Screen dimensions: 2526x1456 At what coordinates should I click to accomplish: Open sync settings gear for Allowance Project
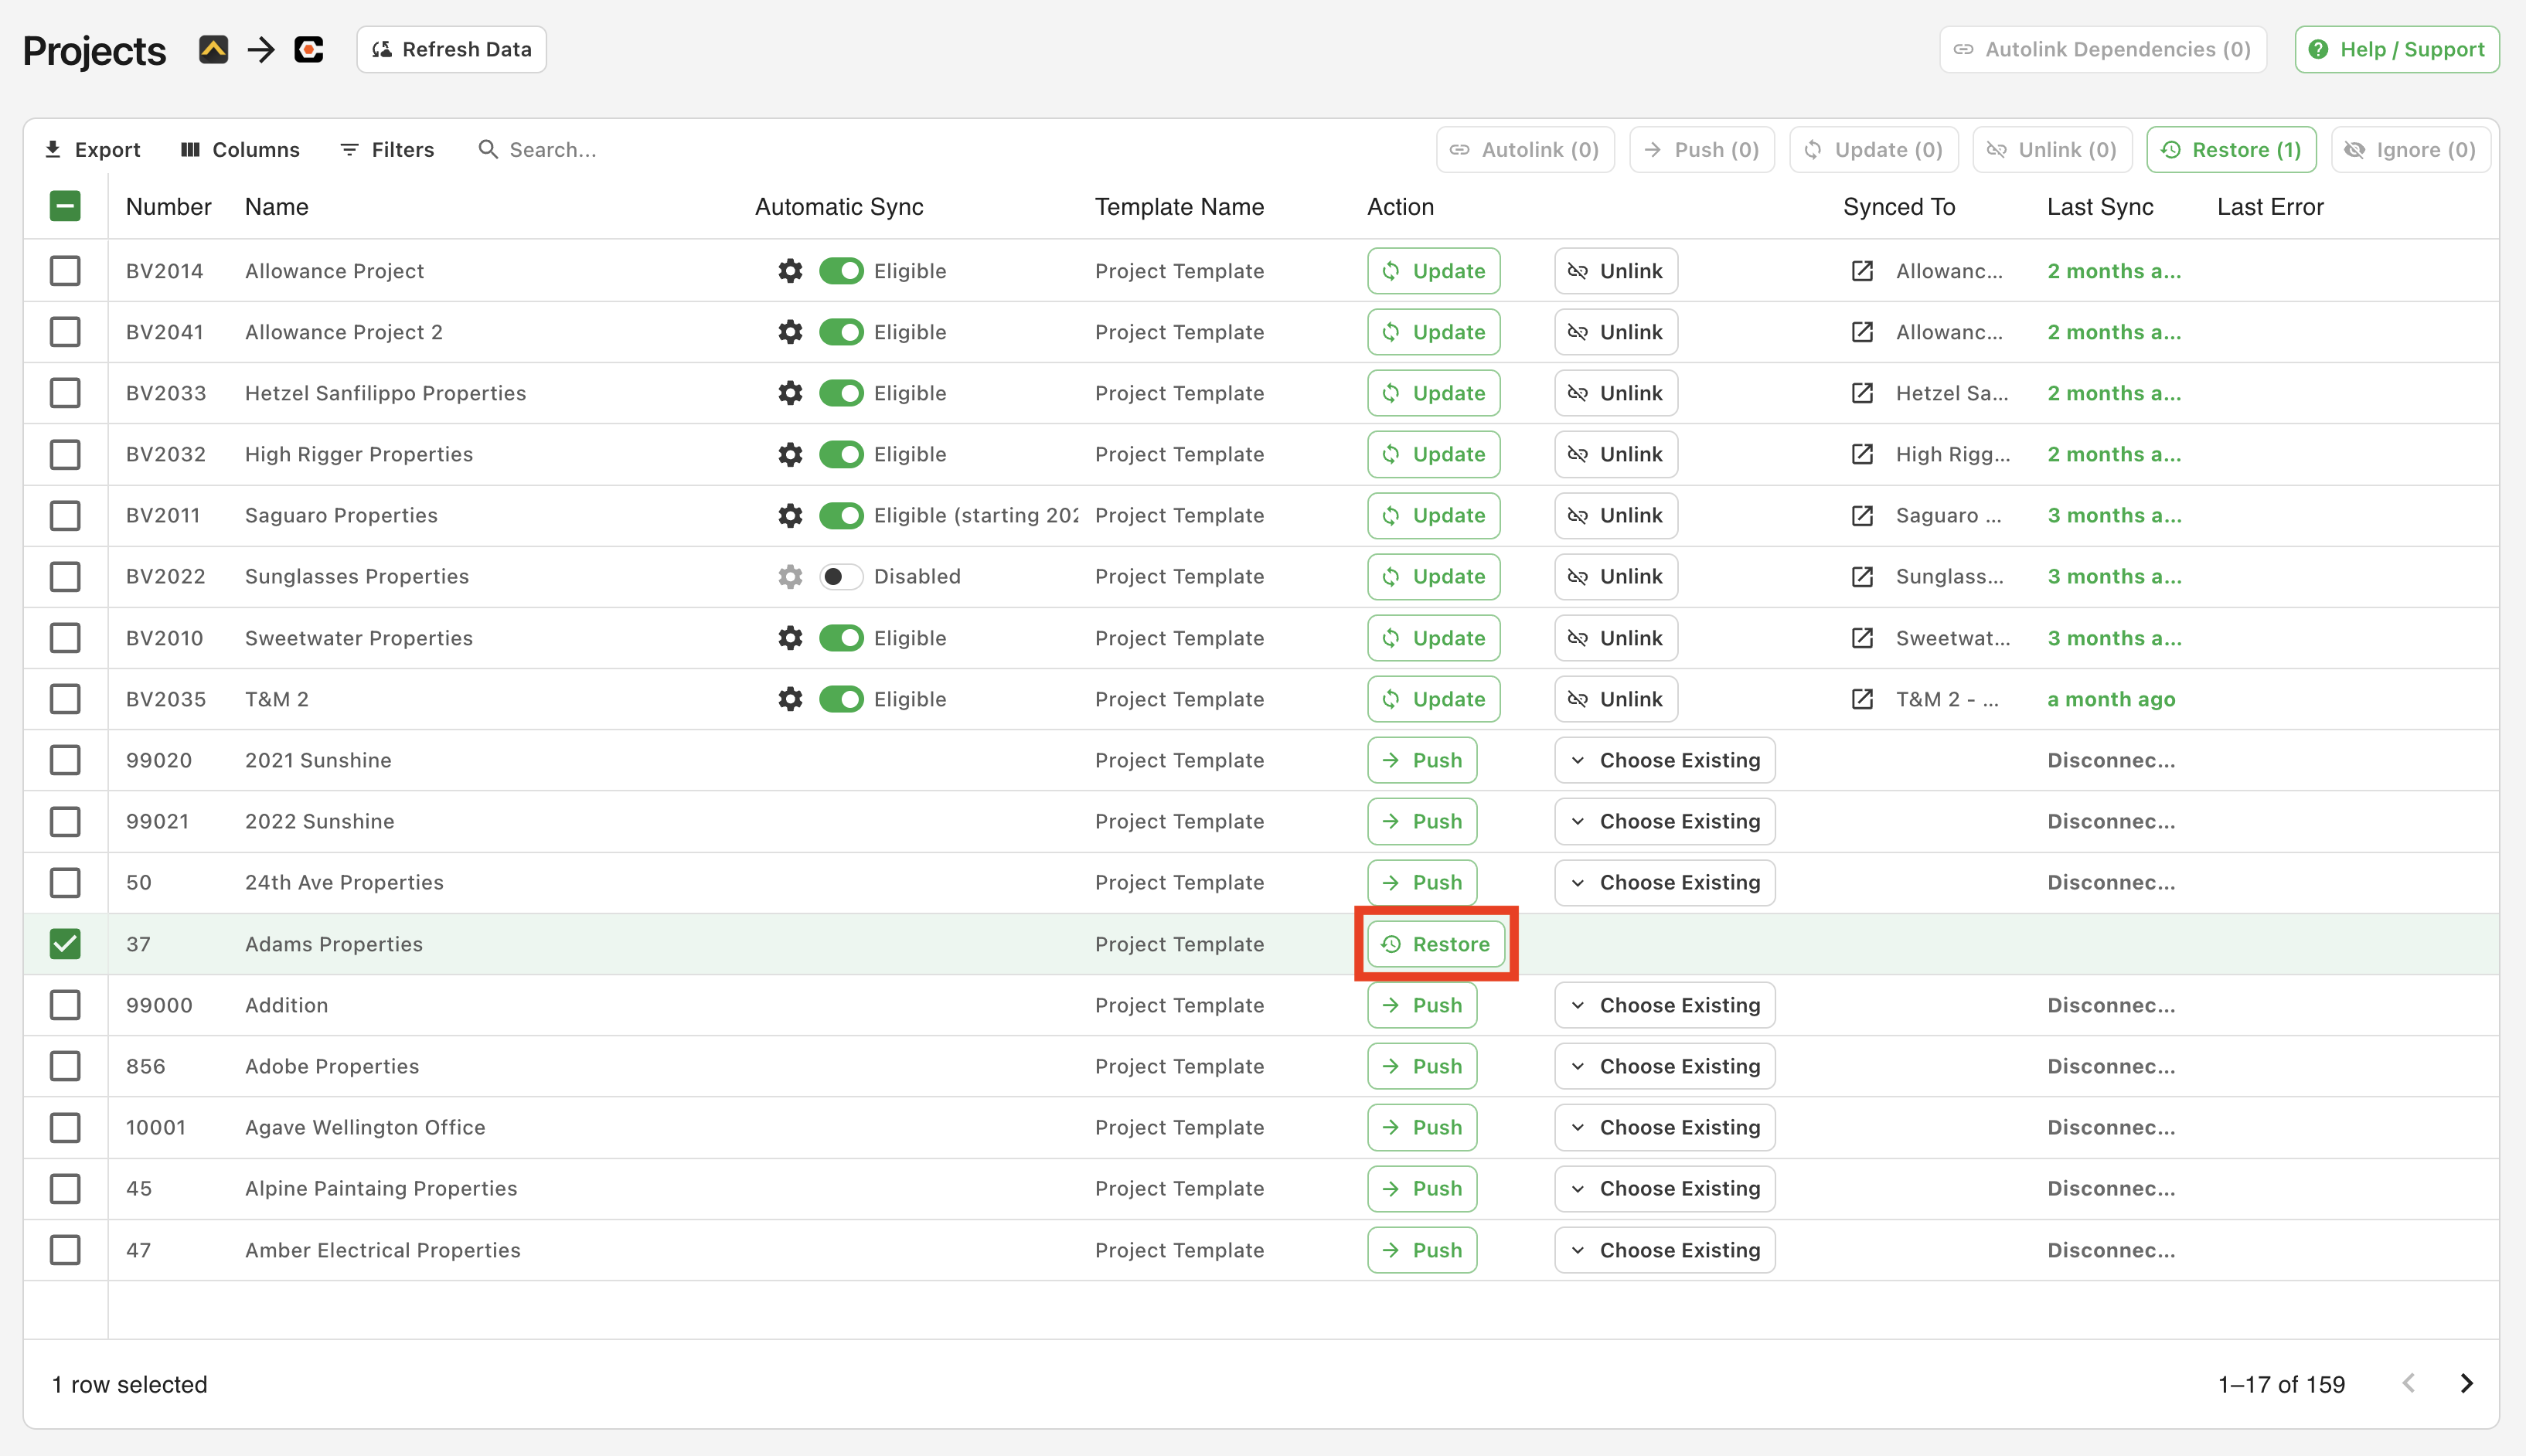pyautogui.click(x=790, y=271)
